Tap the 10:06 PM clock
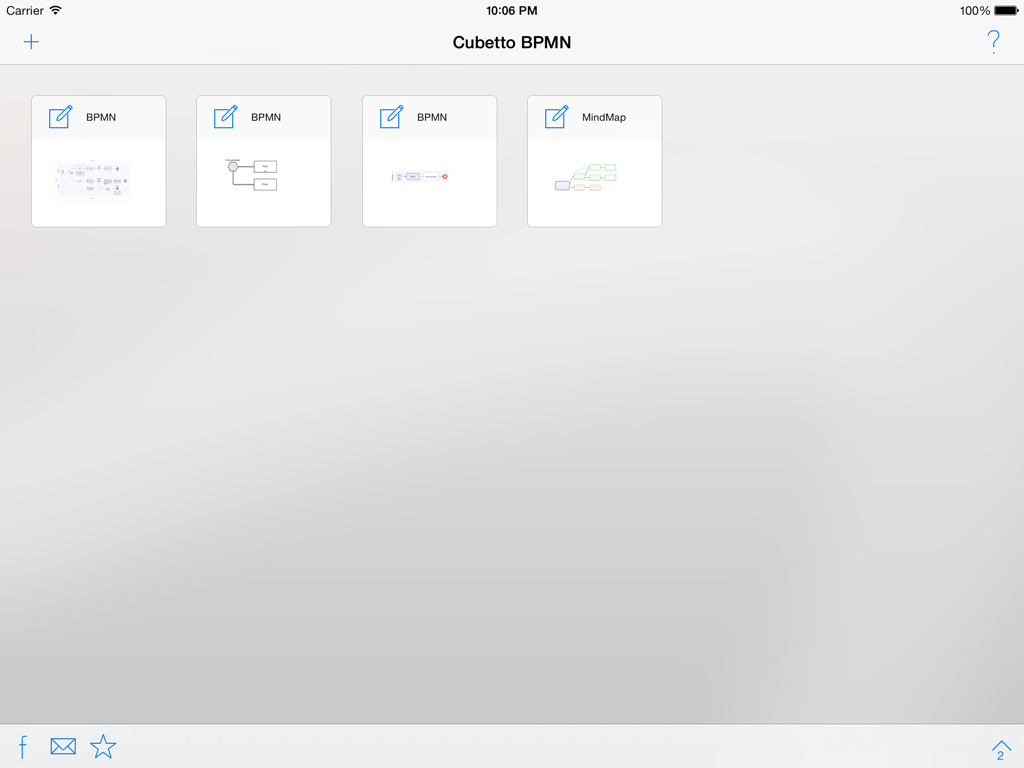This screenshot has height=768, width=1024. click(512, 10)
